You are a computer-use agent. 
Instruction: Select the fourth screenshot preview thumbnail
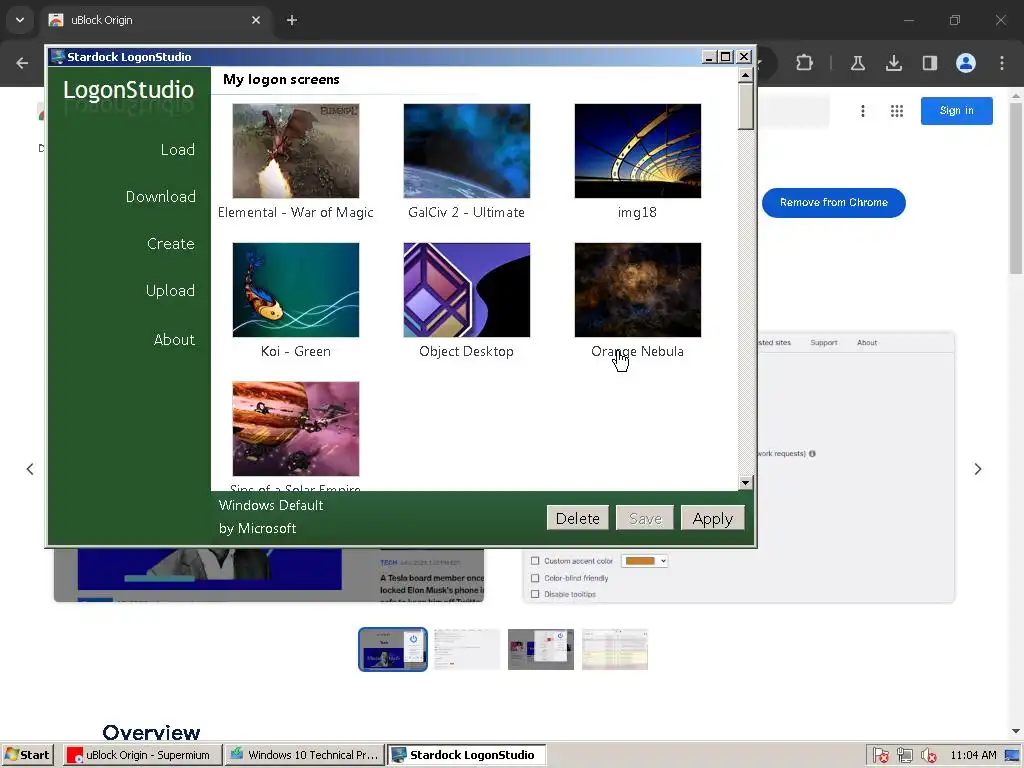(615, 649)
